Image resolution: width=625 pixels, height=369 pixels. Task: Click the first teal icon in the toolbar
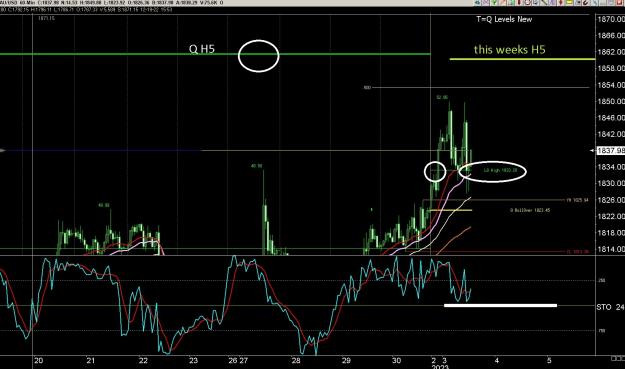tap(478, 2)
